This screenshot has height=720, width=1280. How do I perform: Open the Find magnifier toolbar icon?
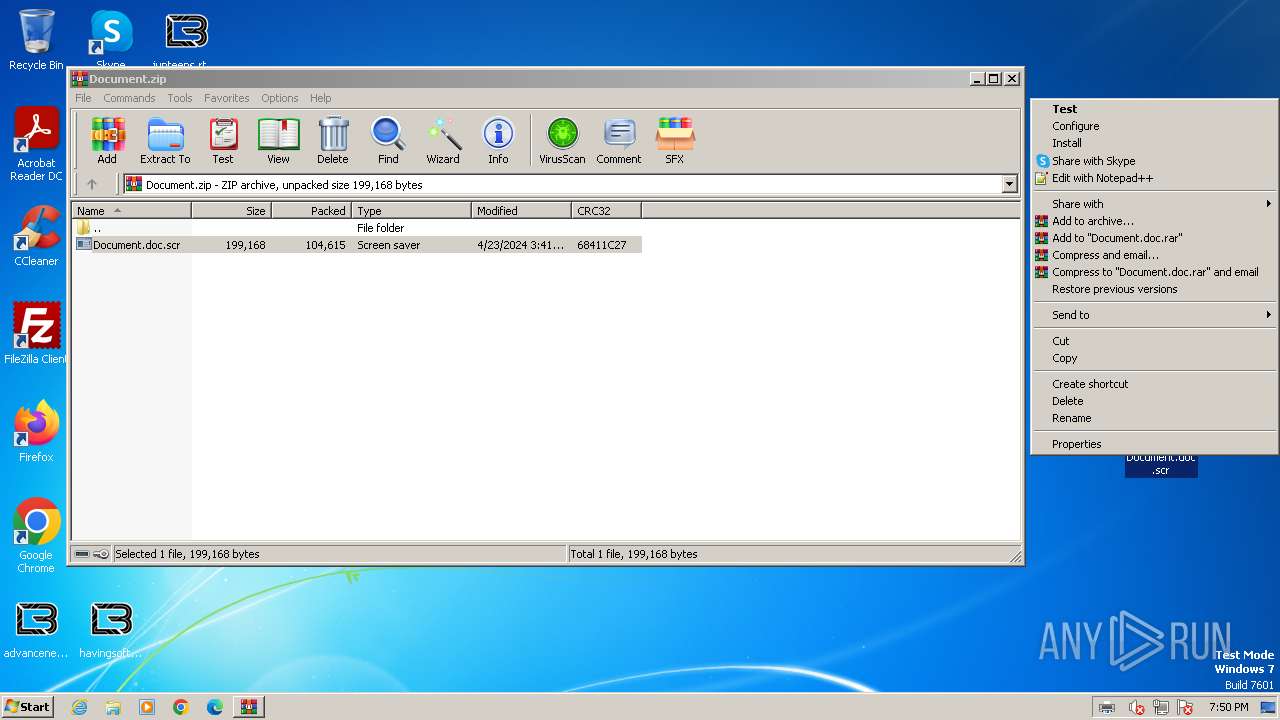(388, 140)
